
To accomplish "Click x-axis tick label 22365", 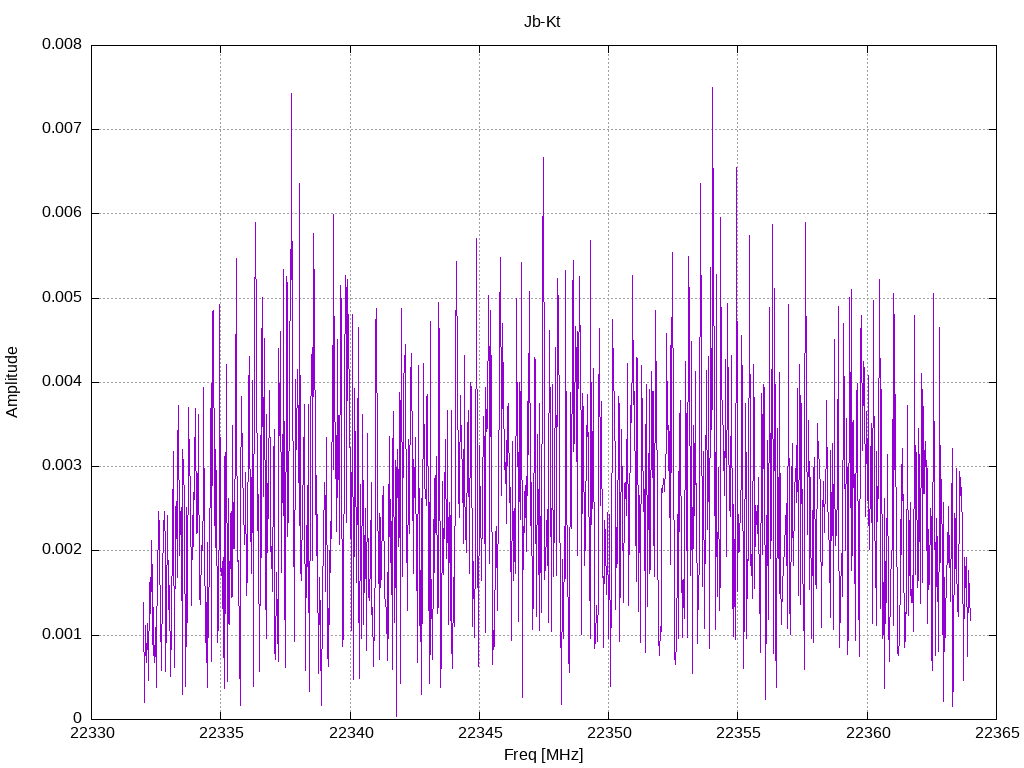I will tap(997, 733).
